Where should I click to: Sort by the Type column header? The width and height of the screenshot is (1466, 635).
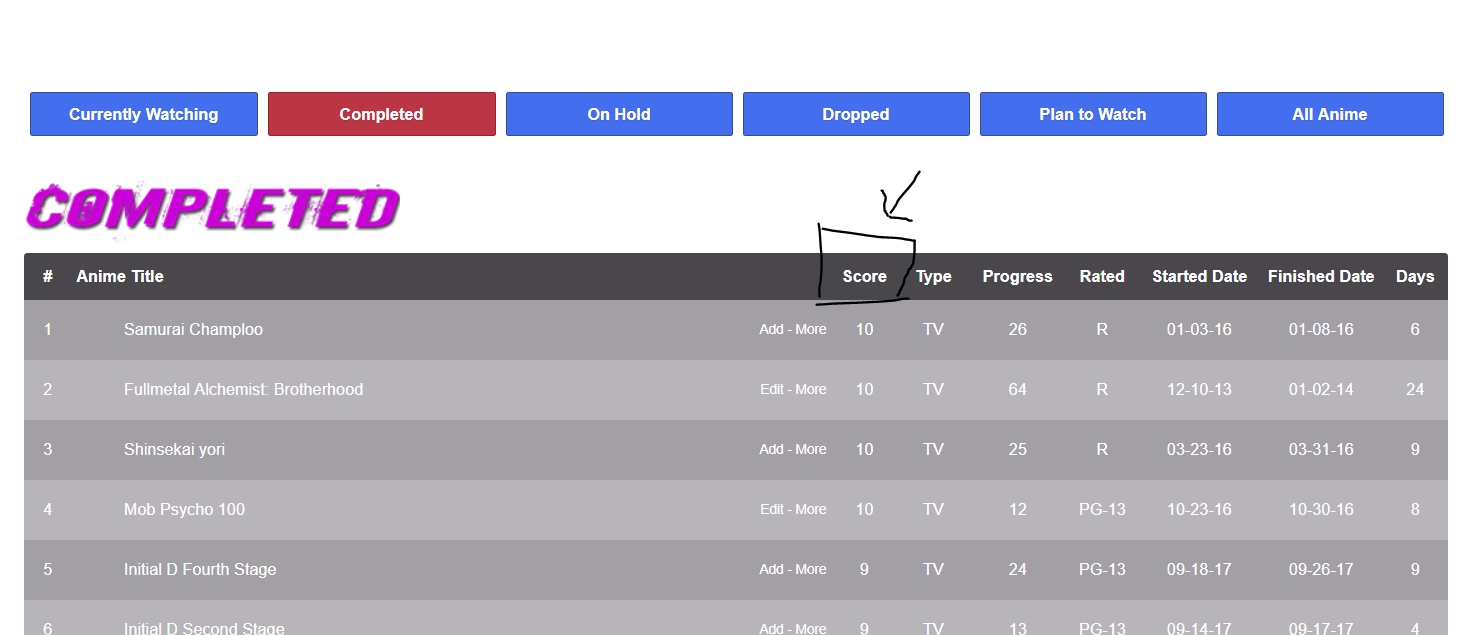click(x=934, y=277)
